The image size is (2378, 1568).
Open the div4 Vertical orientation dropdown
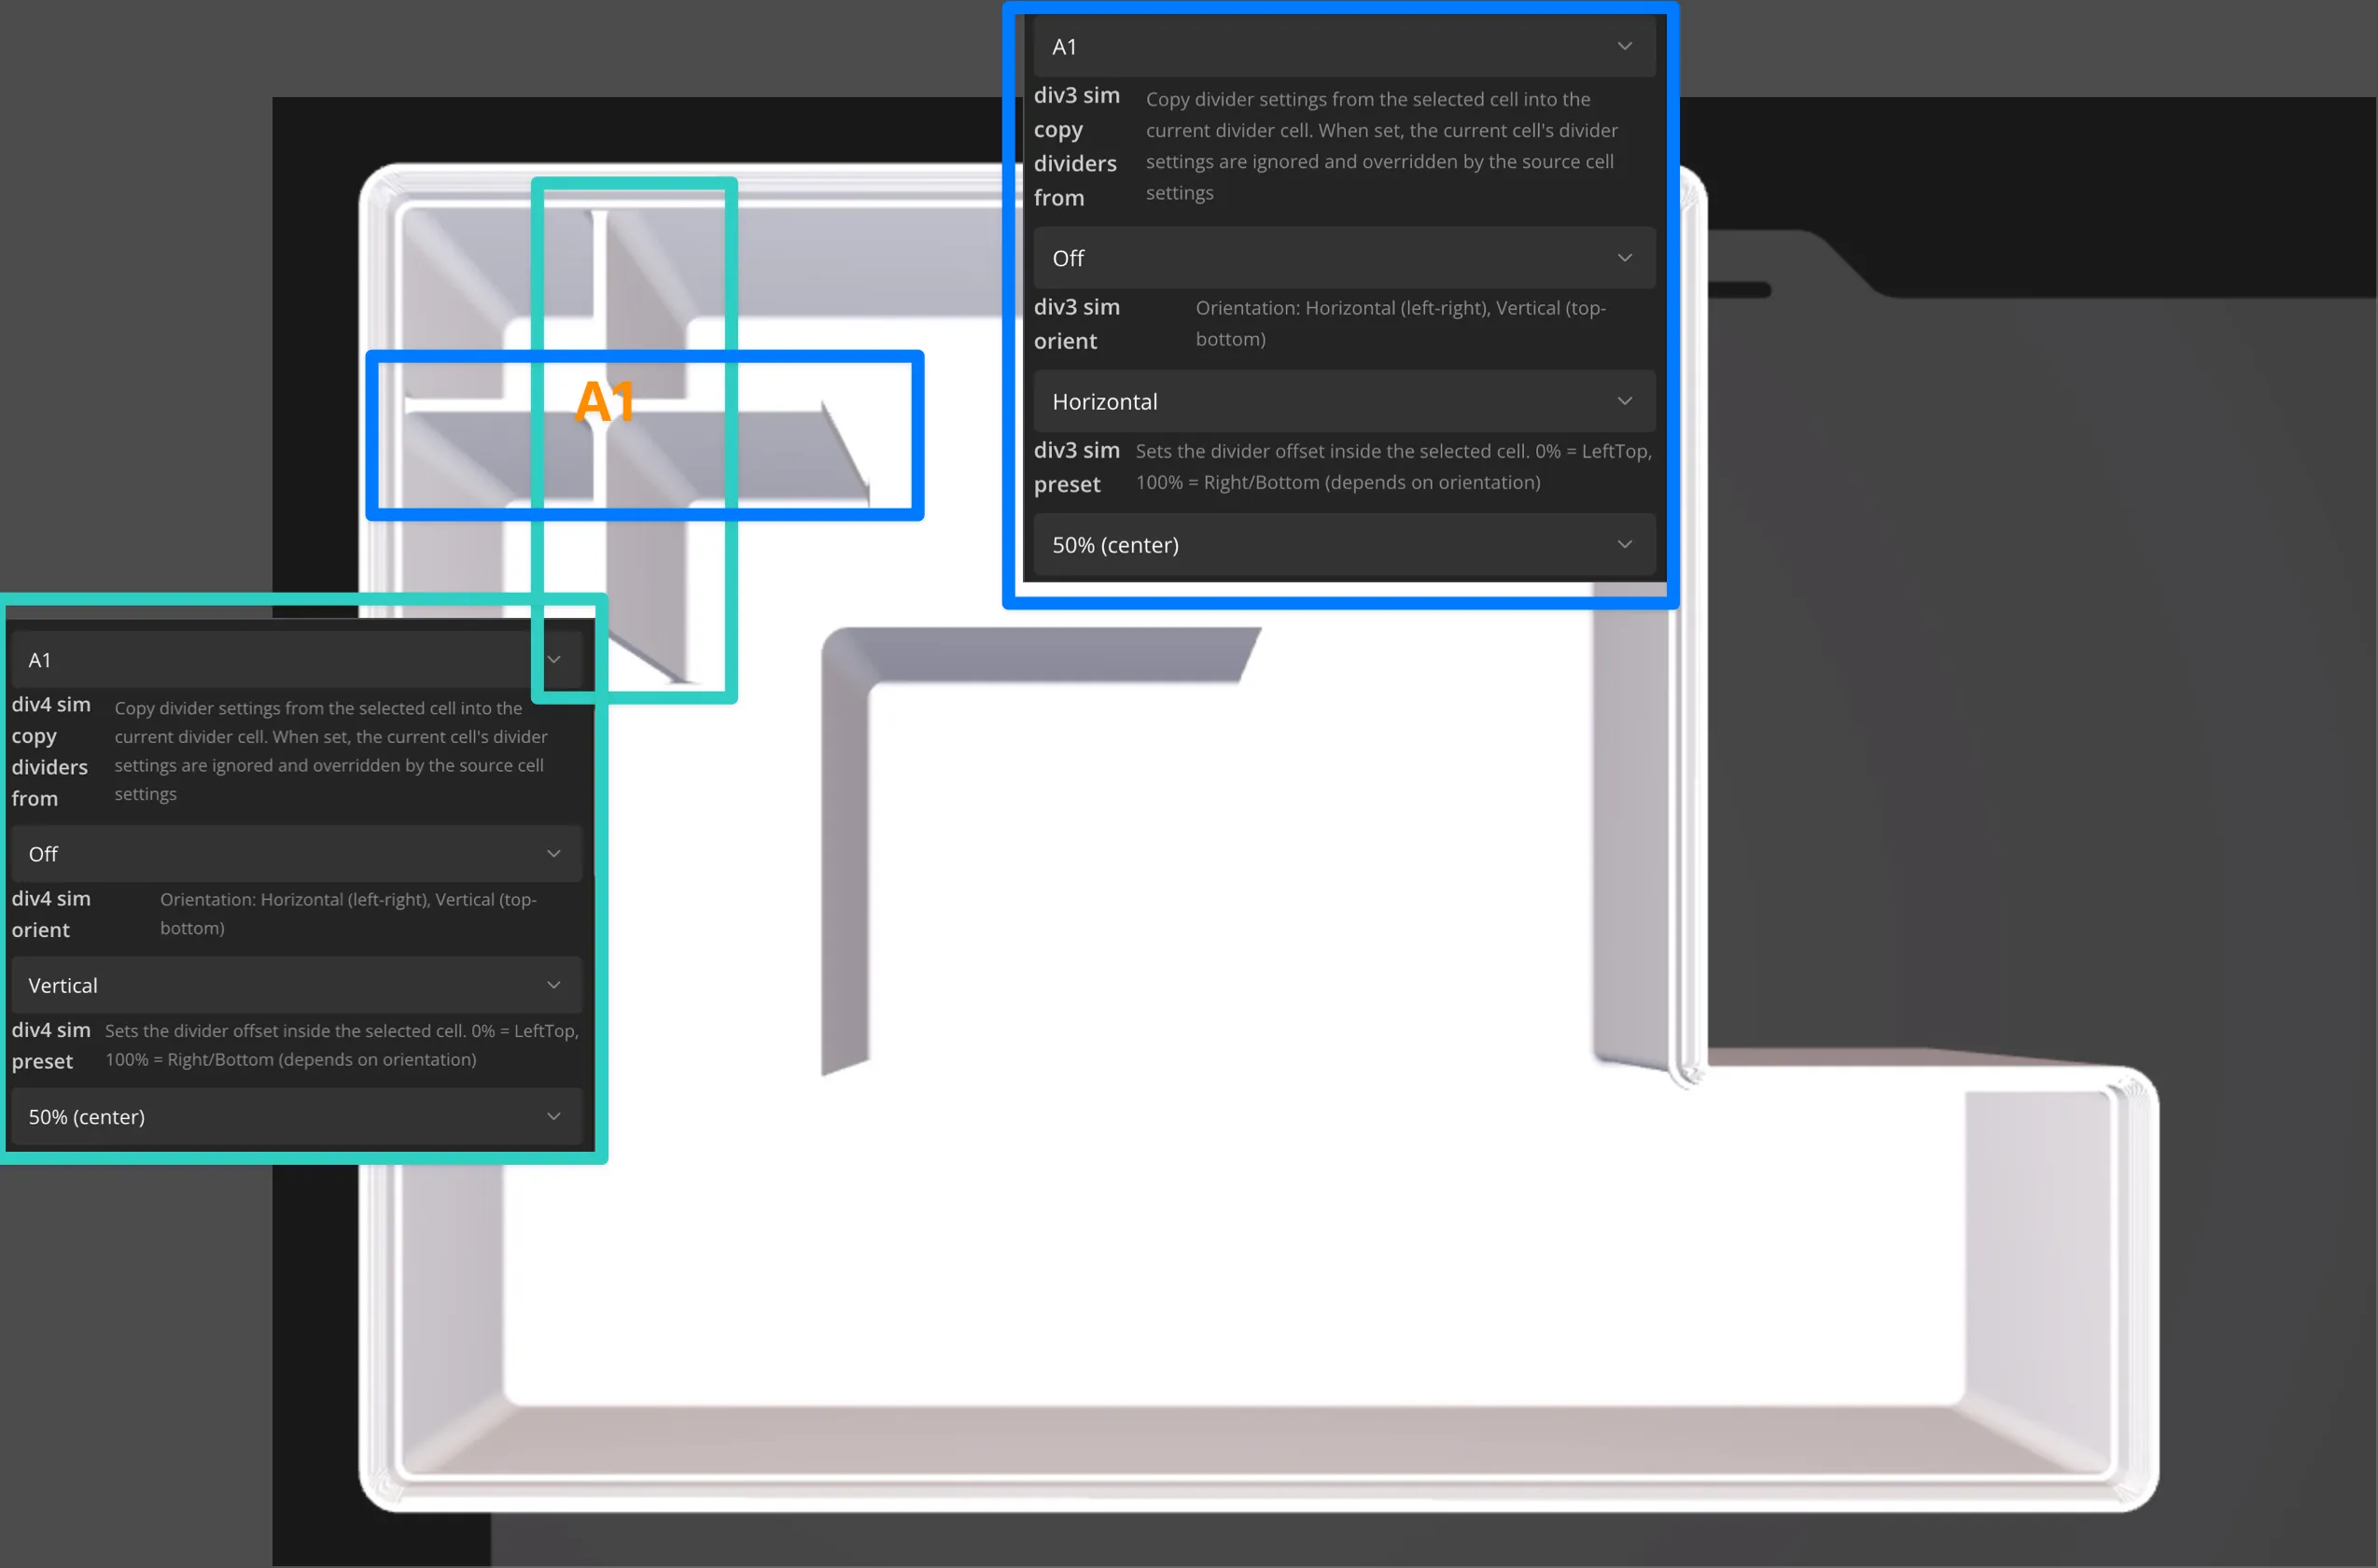click(x=295, y=985)
